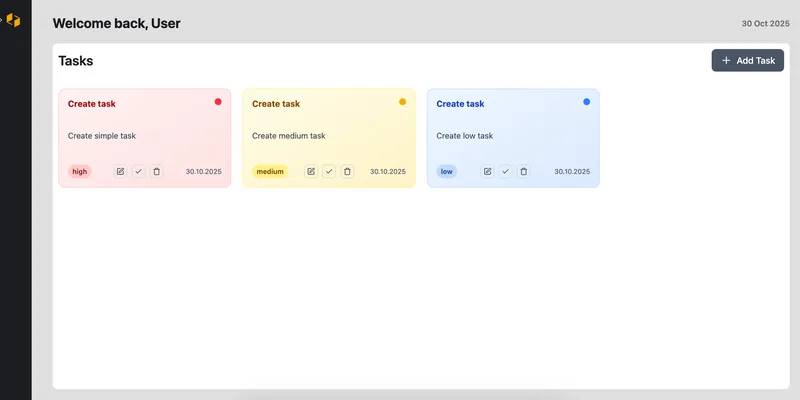Open the blue 'Create task' title
This screenshot has width=800, height=400.
click(x=460, y=104)
